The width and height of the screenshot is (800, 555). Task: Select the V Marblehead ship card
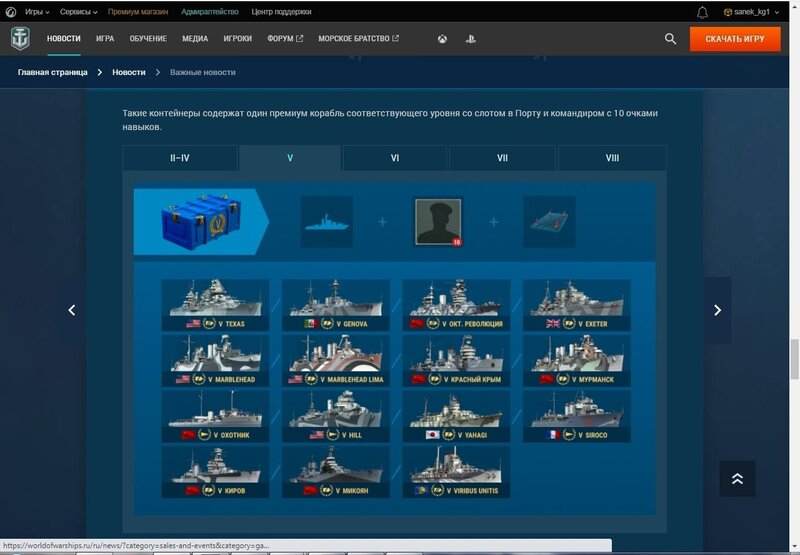tap(215, 360)
